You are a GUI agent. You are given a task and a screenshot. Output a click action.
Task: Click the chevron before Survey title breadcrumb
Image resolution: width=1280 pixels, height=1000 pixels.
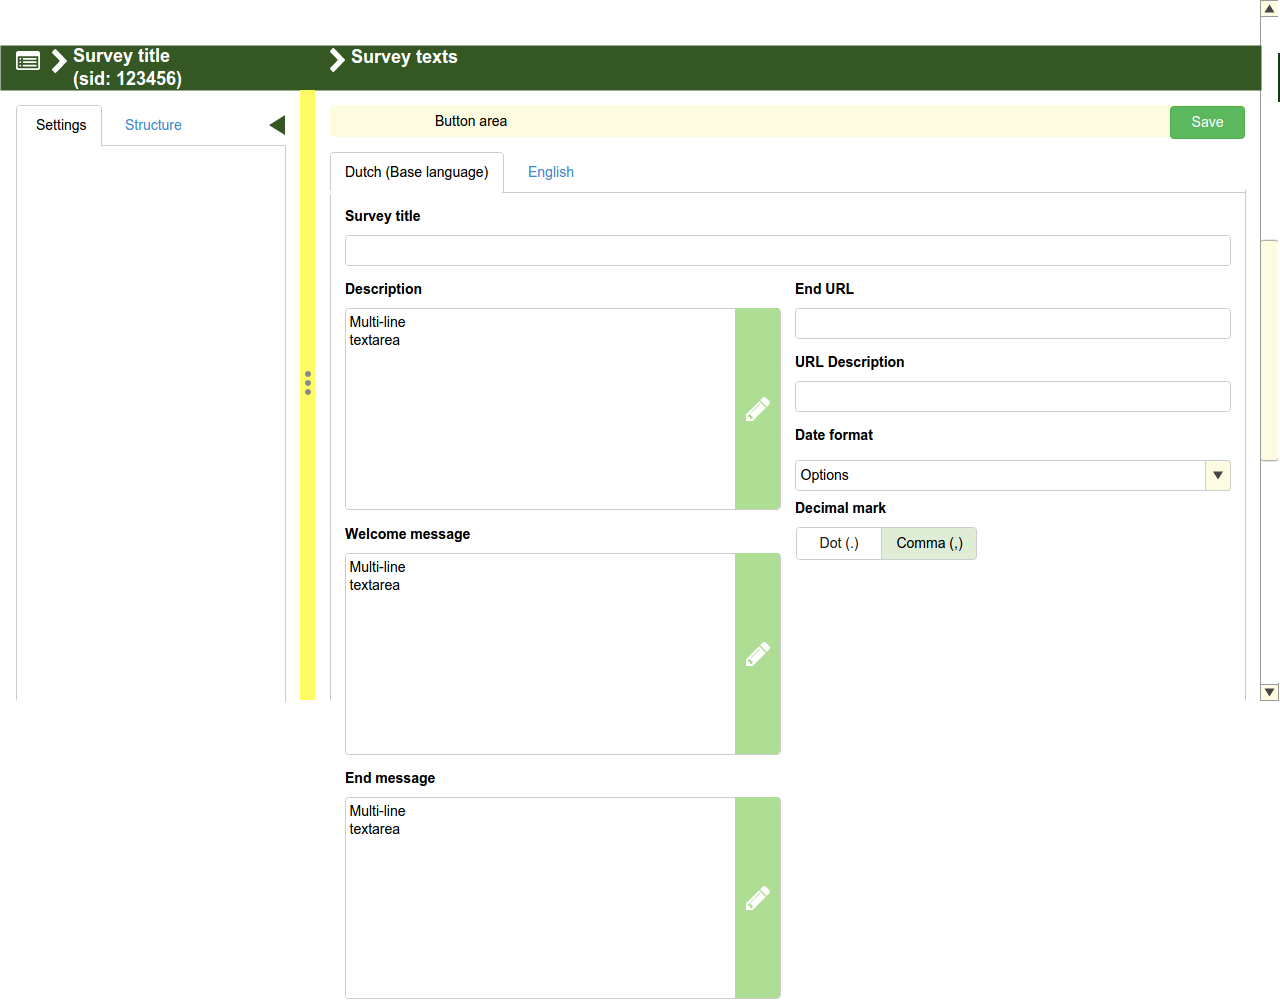pos(59,61)
